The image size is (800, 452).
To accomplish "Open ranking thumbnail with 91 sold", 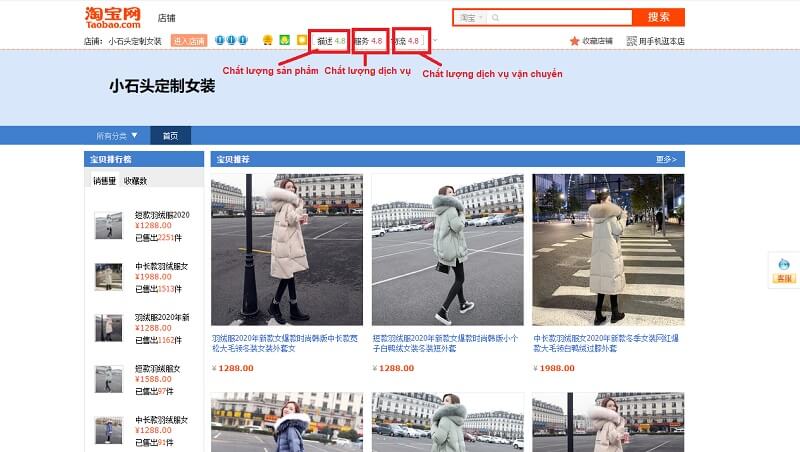I will [x=109, y=430].
